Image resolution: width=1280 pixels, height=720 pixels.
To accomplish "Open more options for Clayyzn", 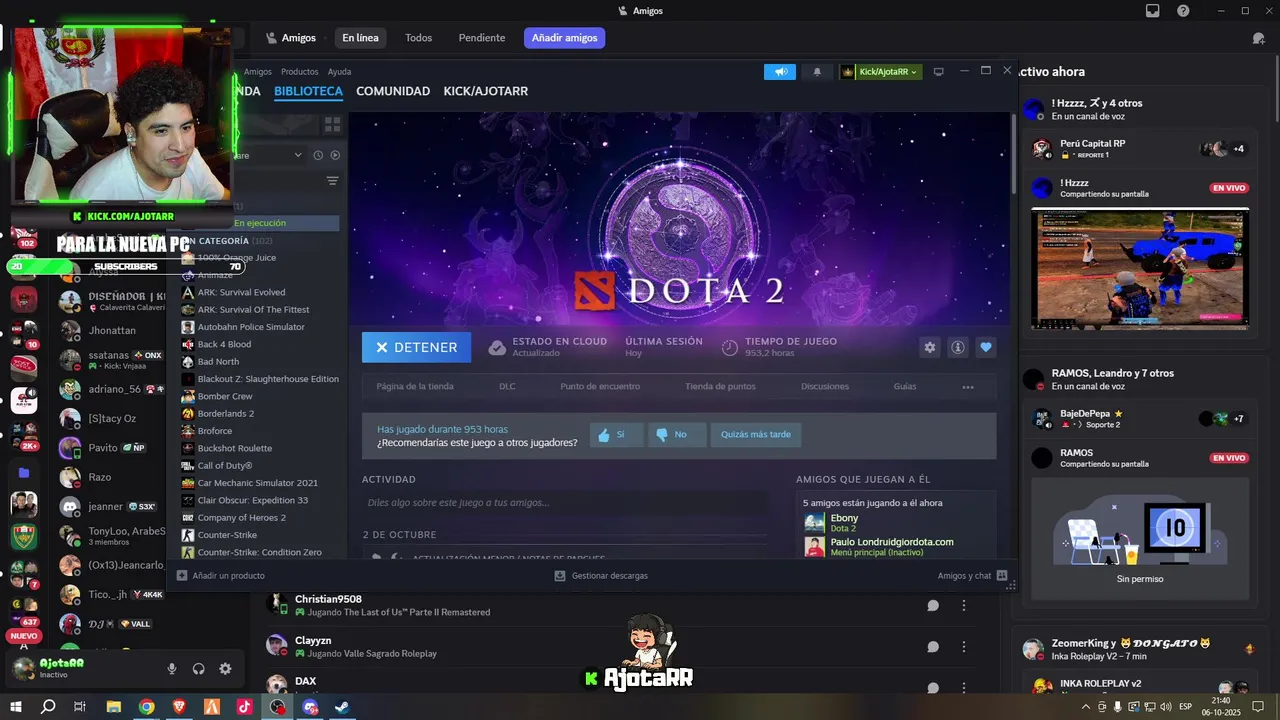I will point(964,647).
